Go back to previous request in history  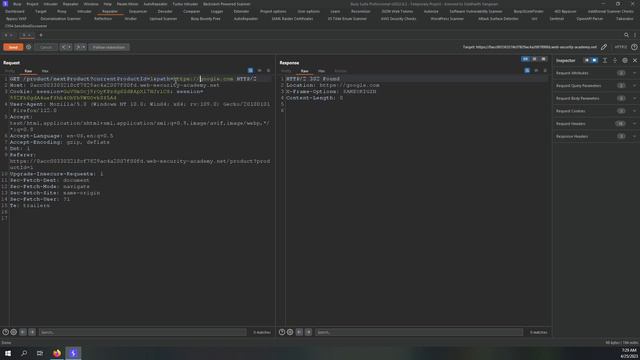(63, 47)
